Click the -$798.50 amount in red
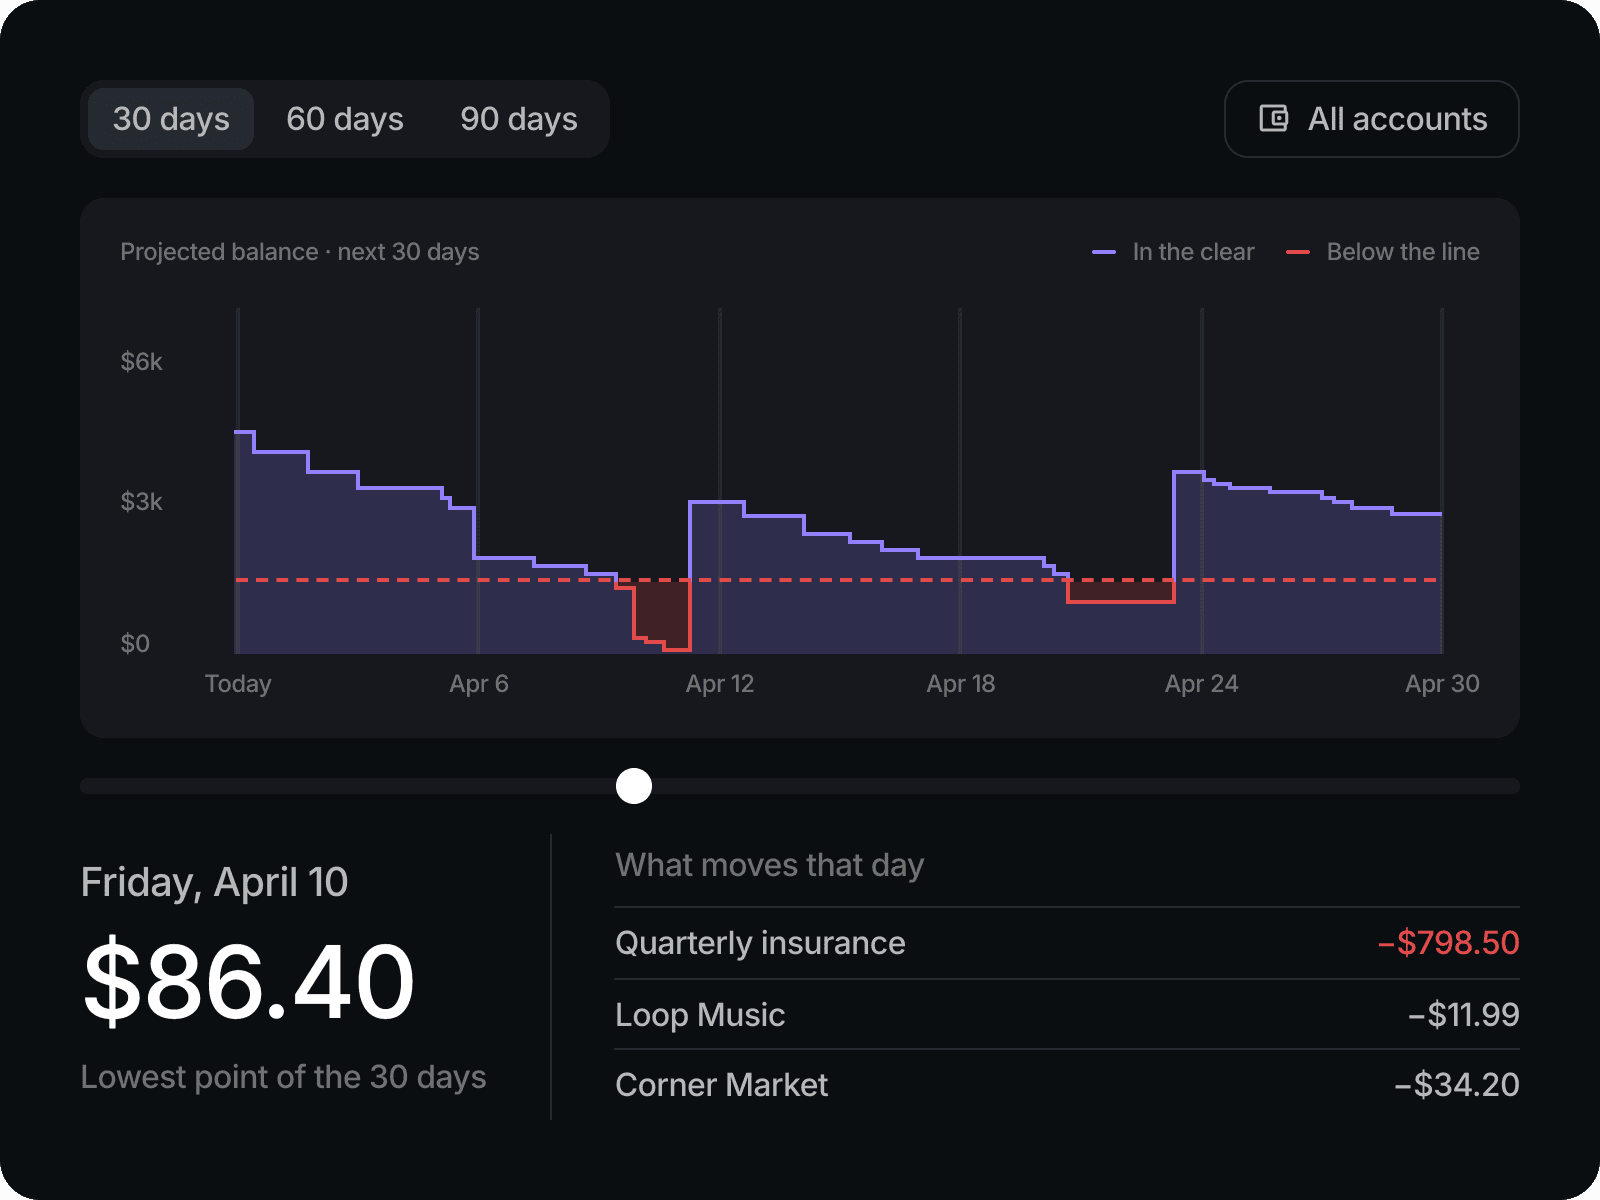The width and height of the screenshot is (1600, 1200). tap(1448, 943)
